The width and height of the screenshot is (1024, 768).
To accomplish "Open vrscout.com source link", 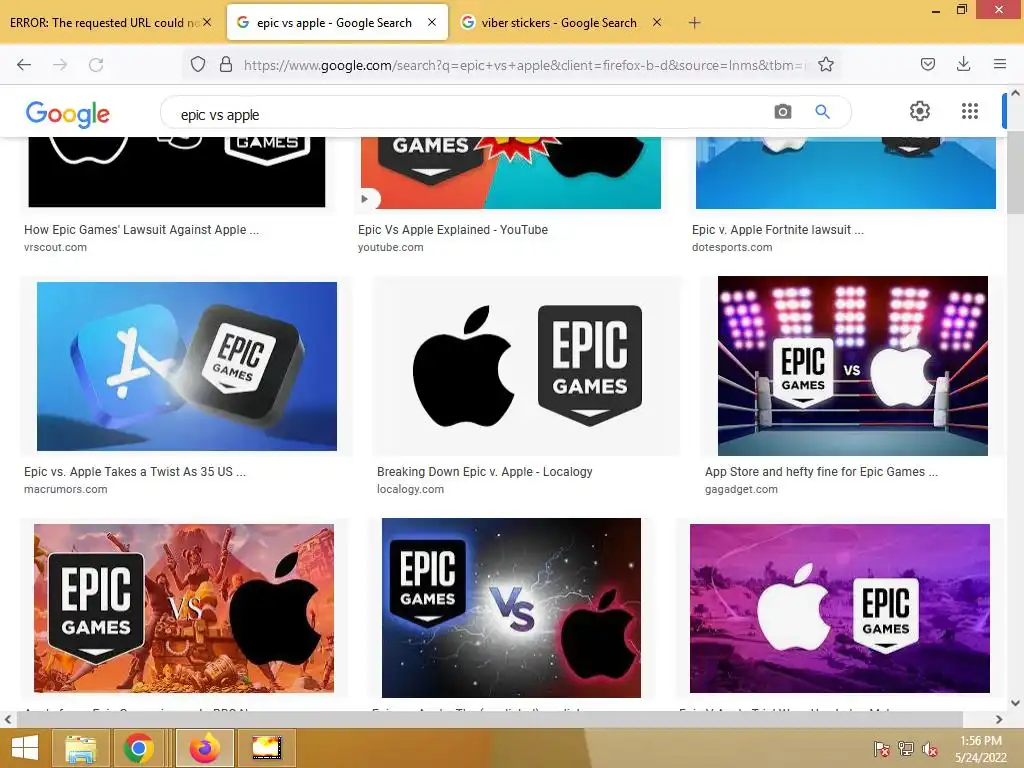I will 56,248.
